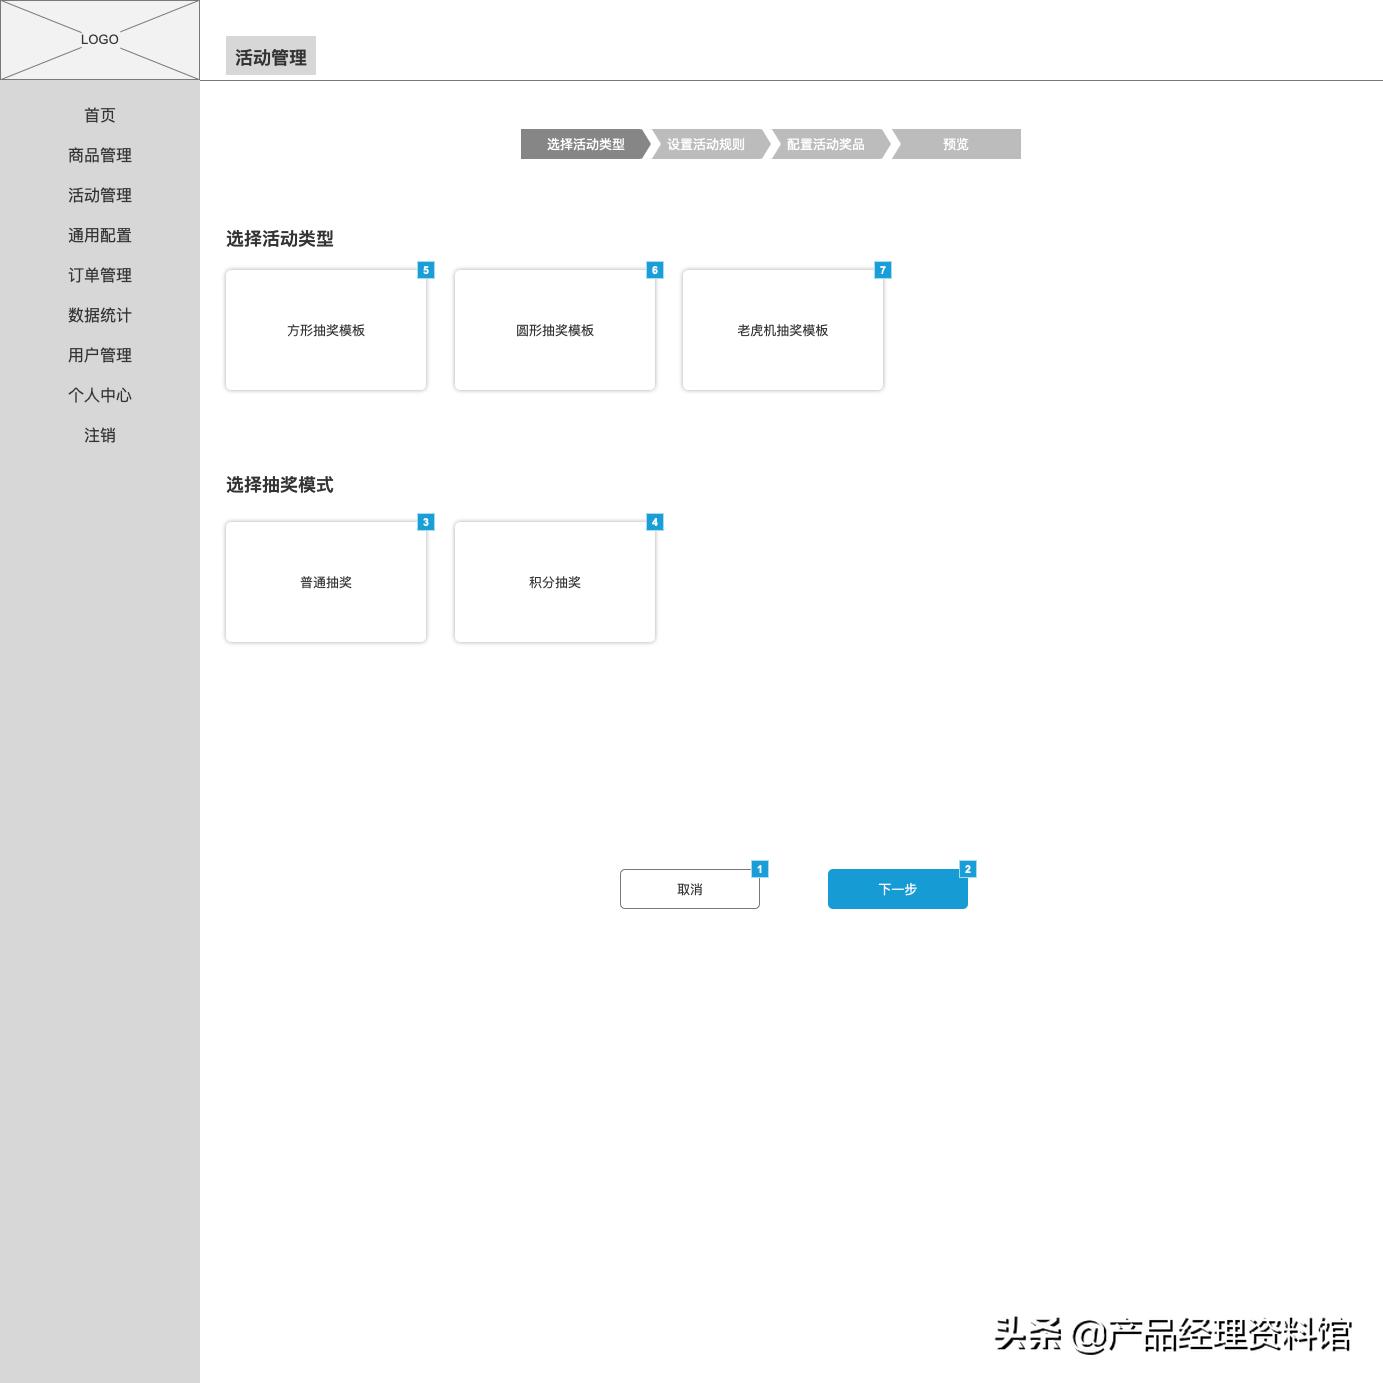Open the 数据统计 page
The width and height of the screenshot is (1383, 1383).
pyautogui.click(x=99, y=315)
